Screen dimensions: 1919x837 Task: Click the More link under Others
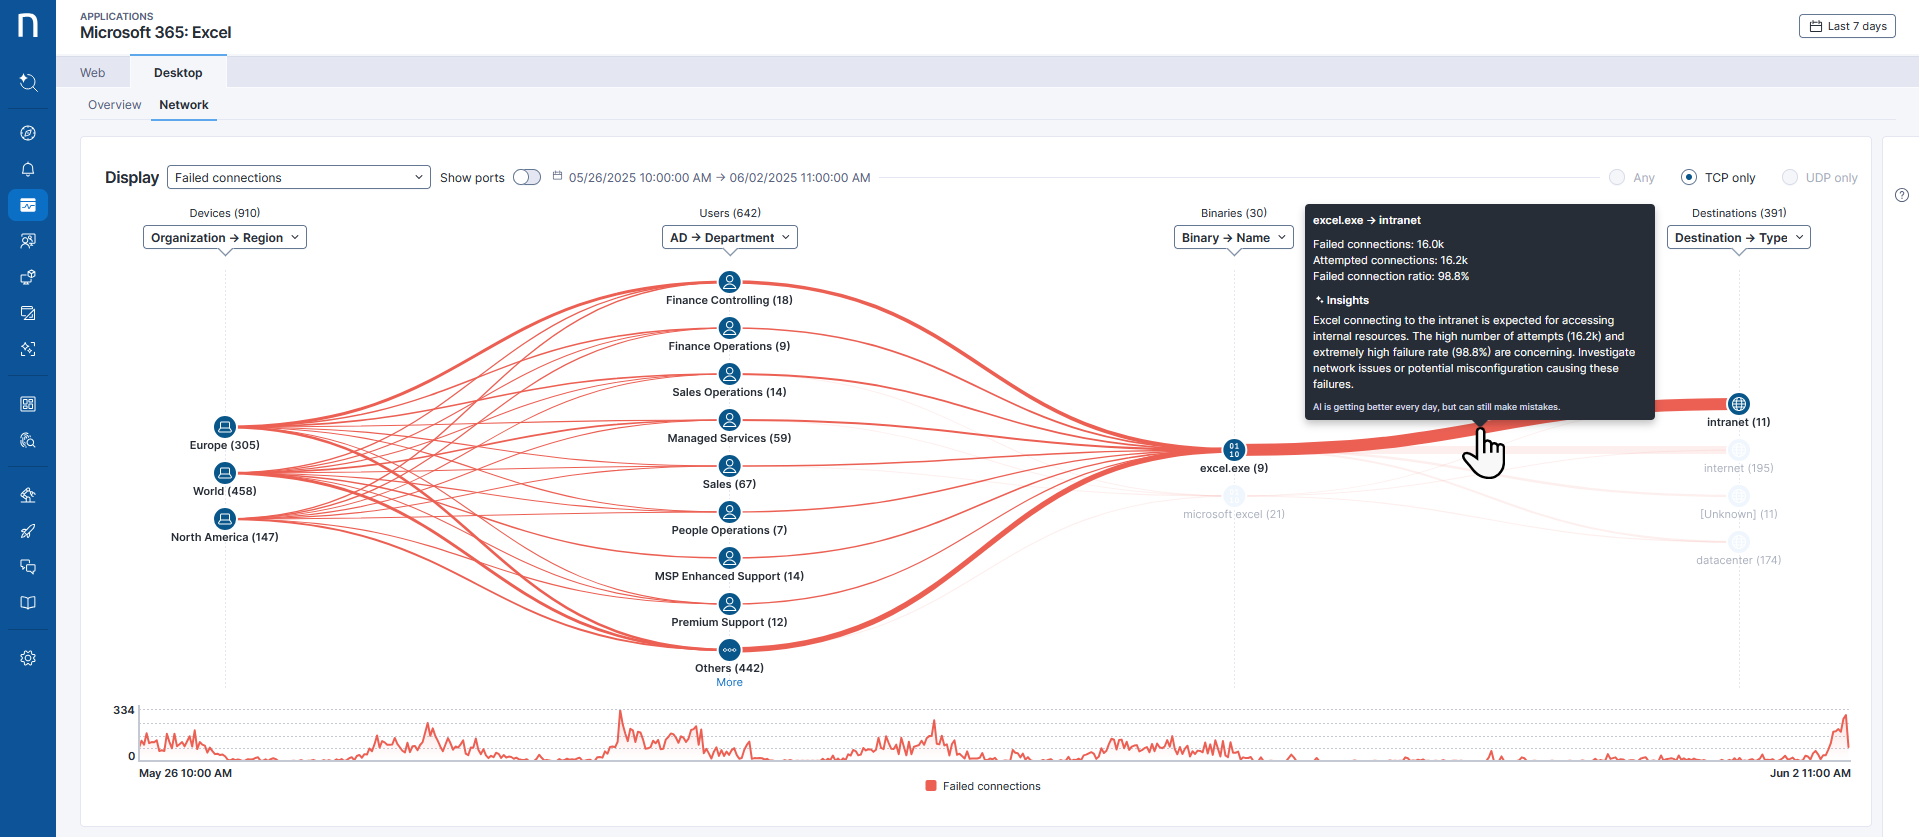point(729,682)
